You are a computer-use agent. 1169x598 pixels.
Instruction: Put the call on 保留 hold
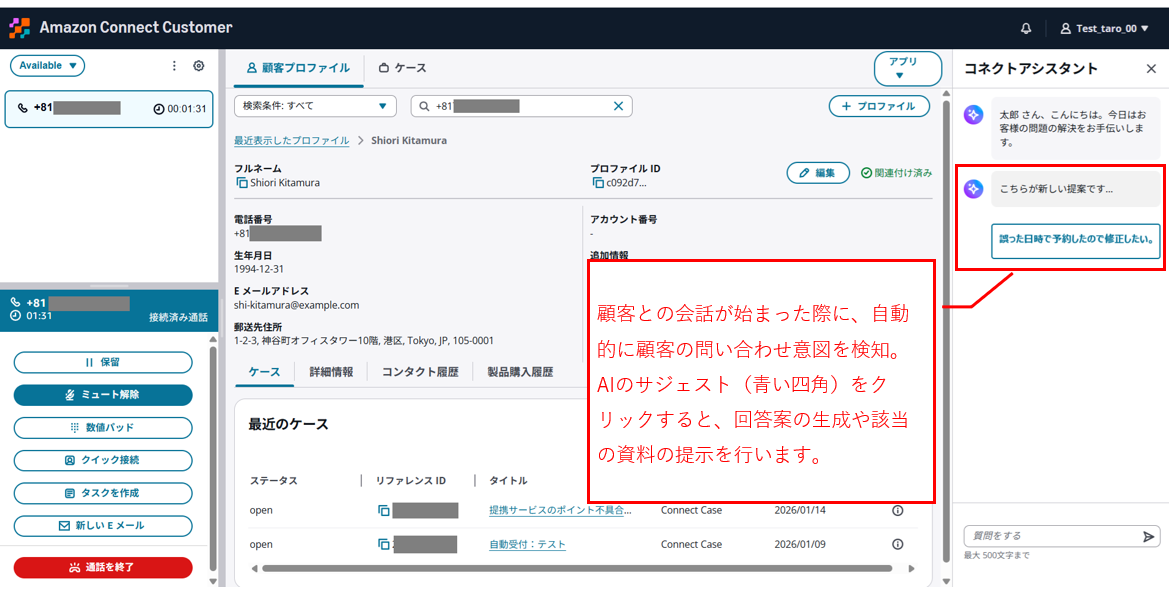click(x=103, y=362)
